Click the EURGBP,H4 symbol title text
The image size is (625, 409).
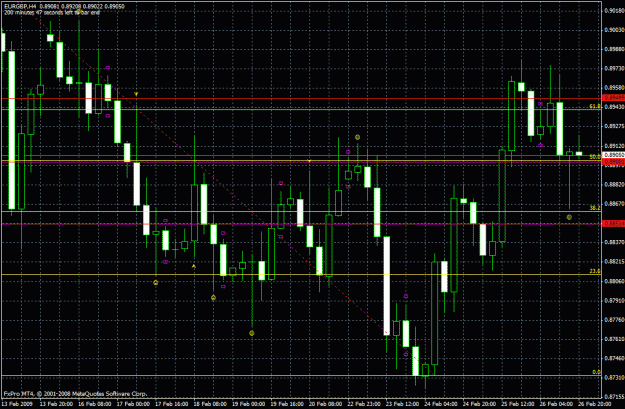coord(20,6)
